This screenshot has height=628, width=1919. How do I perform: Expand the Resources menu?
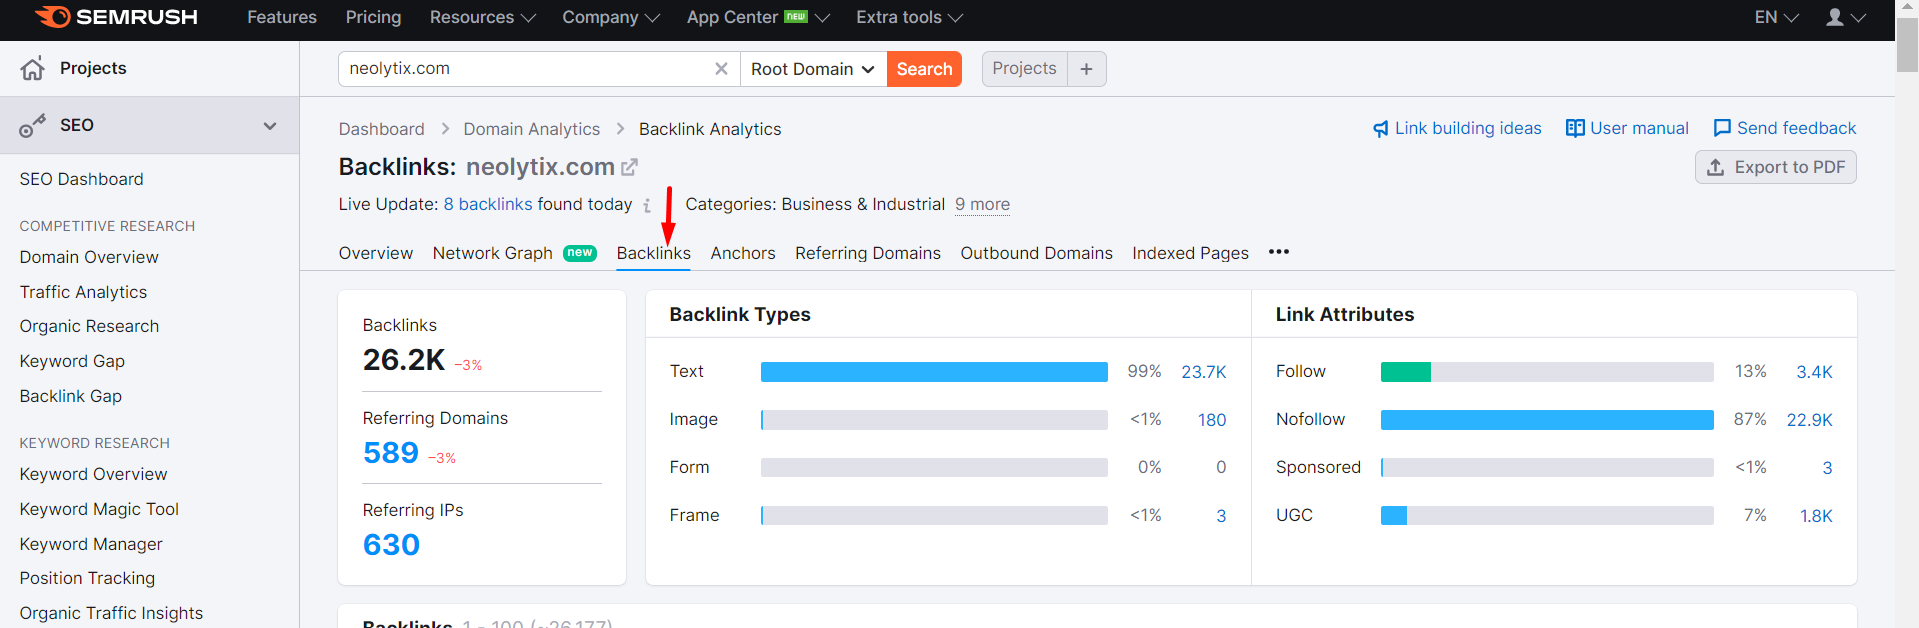pos(483,17)
